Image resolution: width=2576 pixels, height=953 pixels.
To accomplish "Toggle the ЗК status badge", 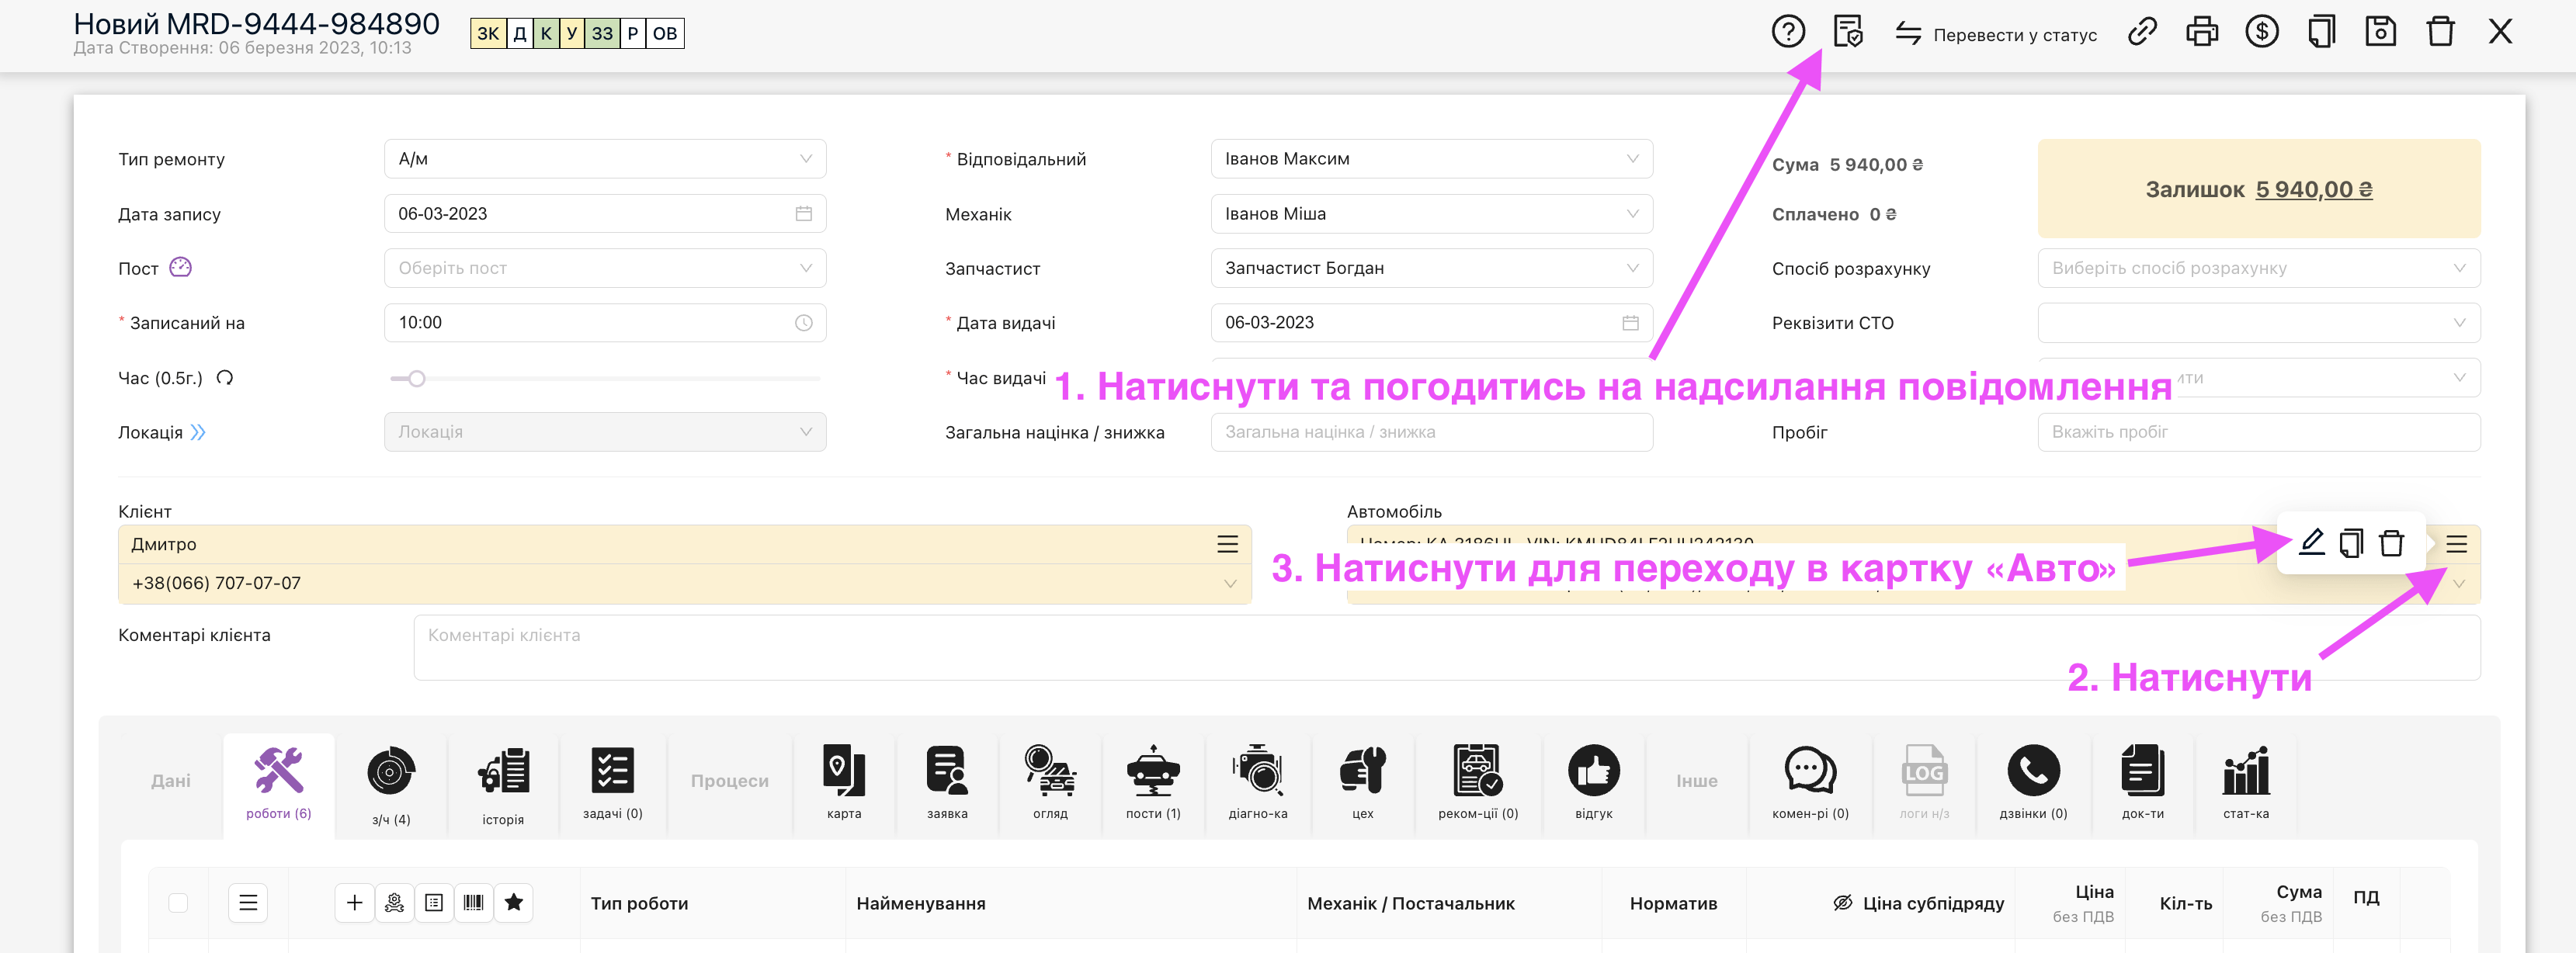I will pos(488,34).
